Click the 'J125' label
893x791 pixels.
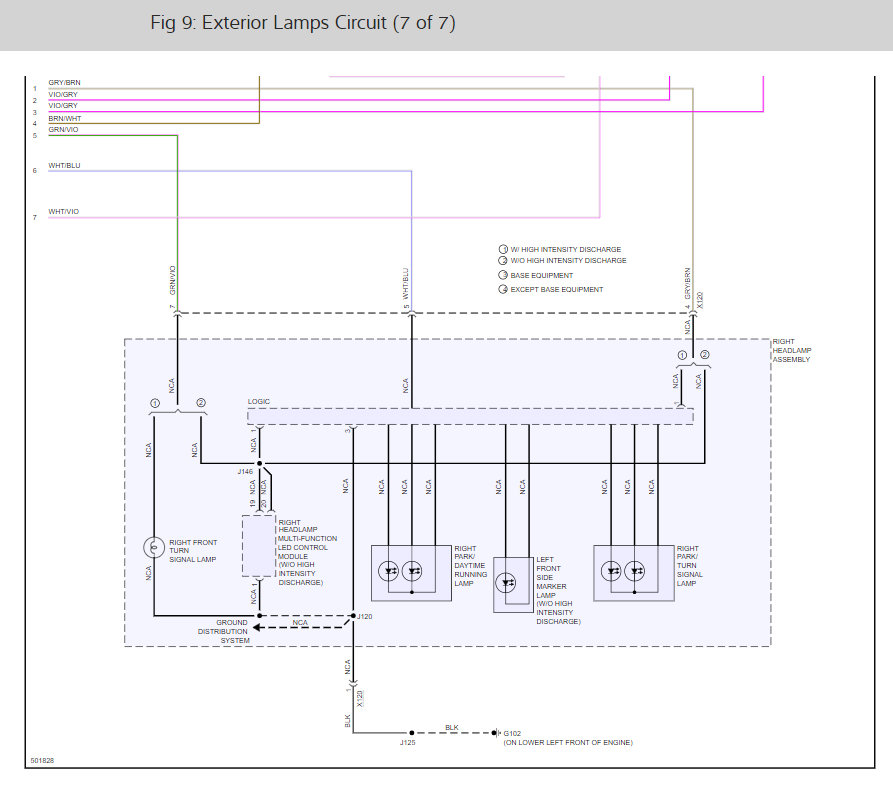click(x=408, y=743)
